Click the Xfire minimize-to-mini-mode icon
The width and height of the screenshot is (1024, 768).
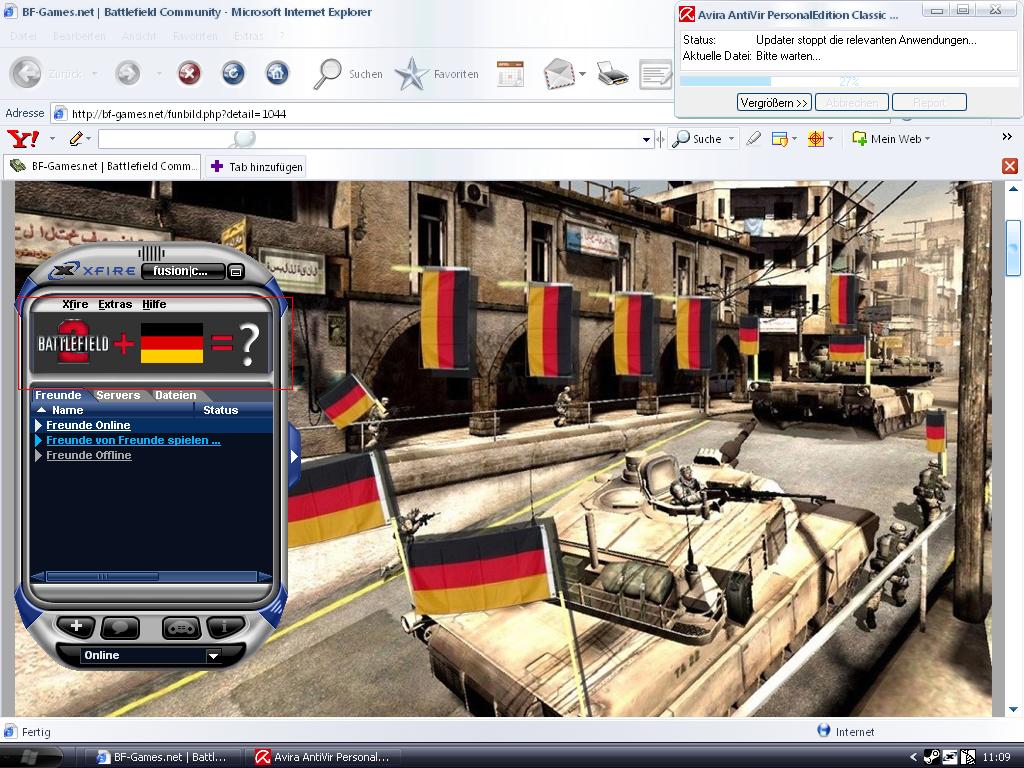(x=236, y=271)
